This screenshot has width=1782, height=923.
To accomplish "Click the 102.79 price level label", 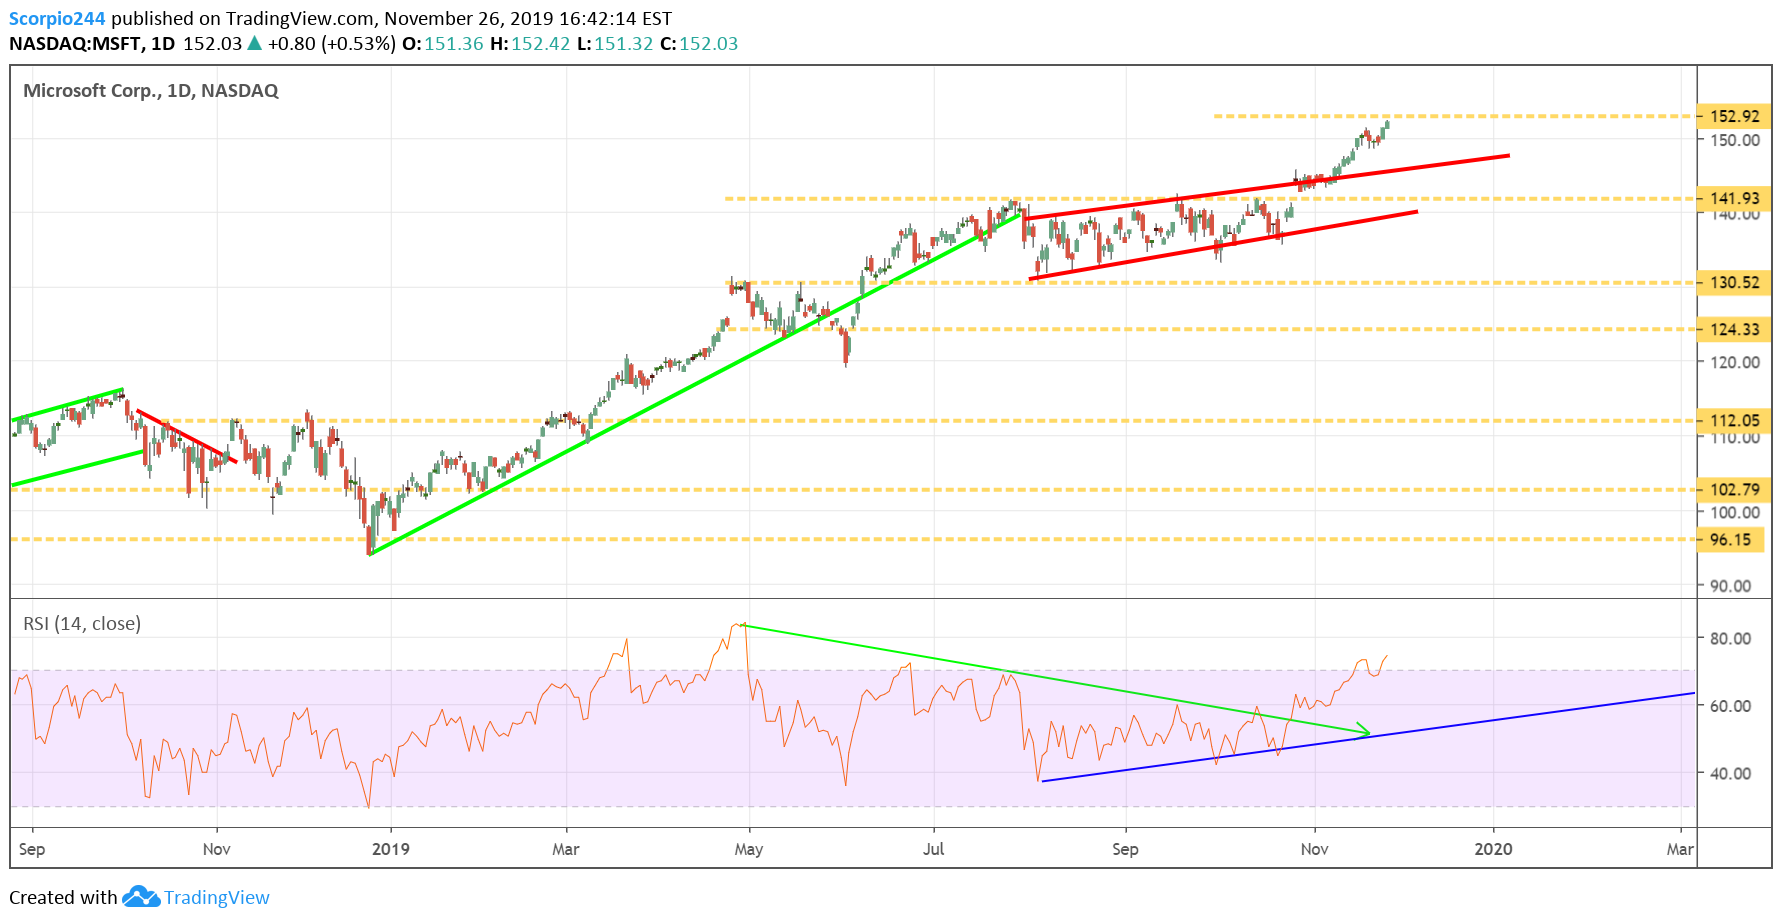I will point(1734,489).
